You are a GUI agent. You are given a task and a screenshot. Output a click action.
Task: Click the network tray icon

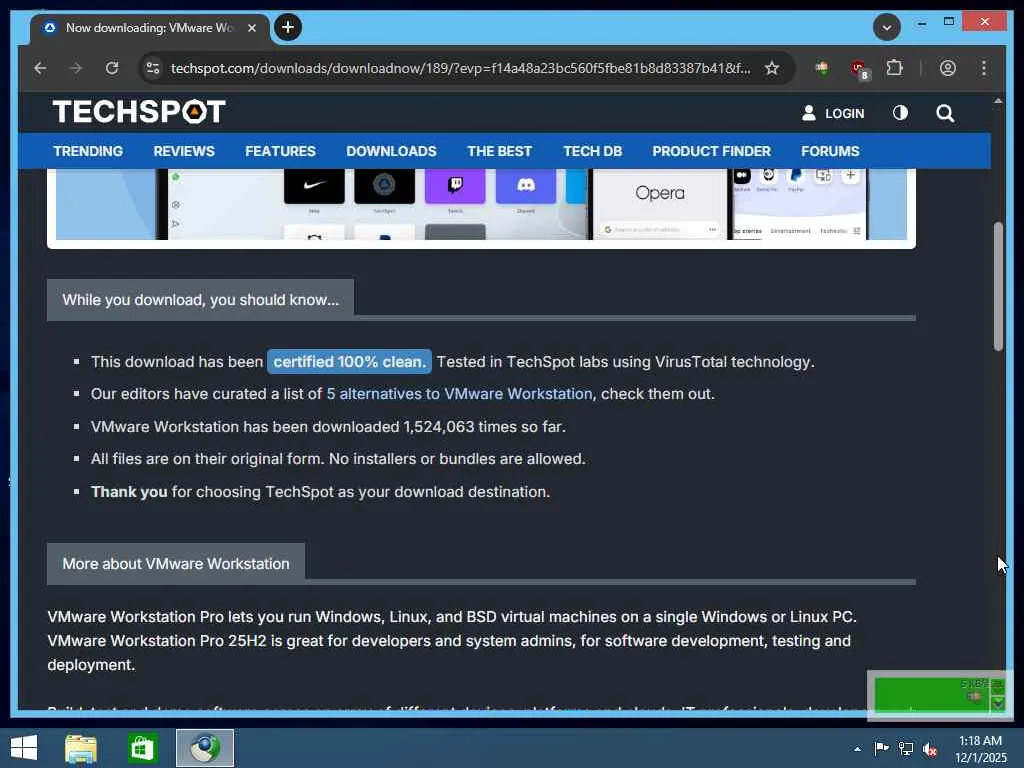(906, 748)
